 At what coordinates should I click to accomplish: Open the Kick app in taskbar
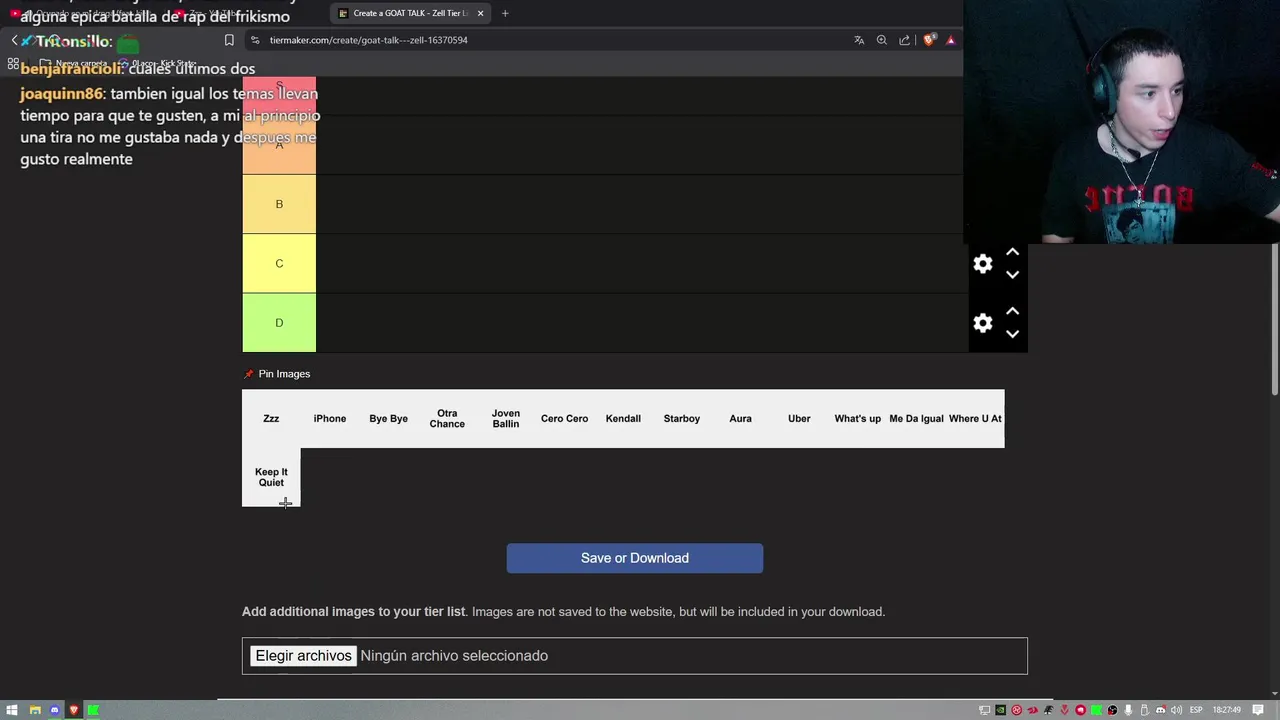(x=93, y=710)
